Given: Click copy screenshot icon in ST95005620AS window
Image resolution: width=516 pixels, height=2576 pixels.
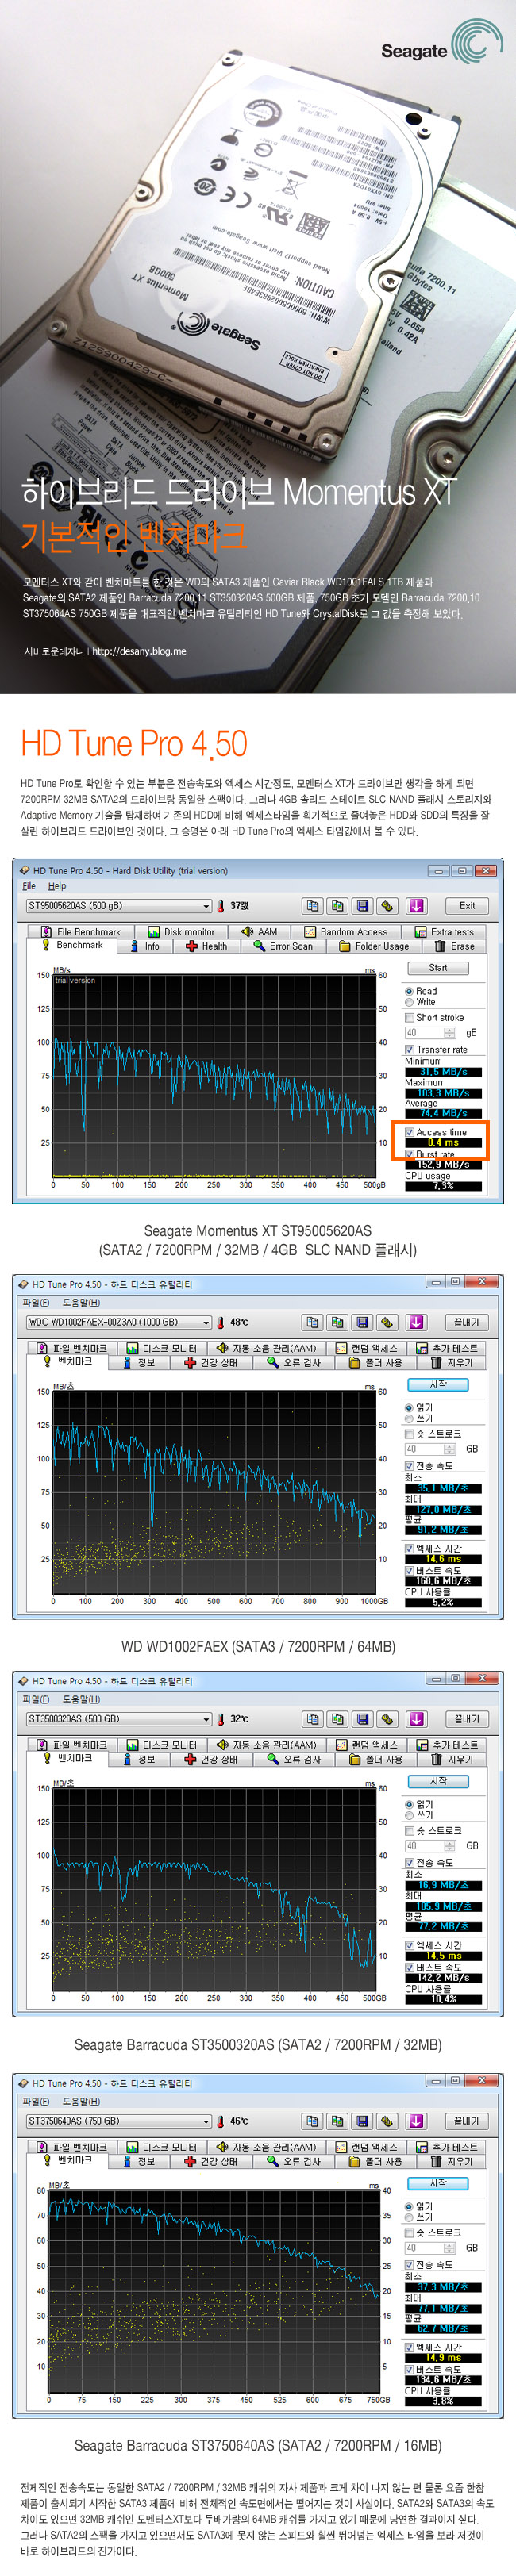Looking at the screenshot, I should (338, 906).
